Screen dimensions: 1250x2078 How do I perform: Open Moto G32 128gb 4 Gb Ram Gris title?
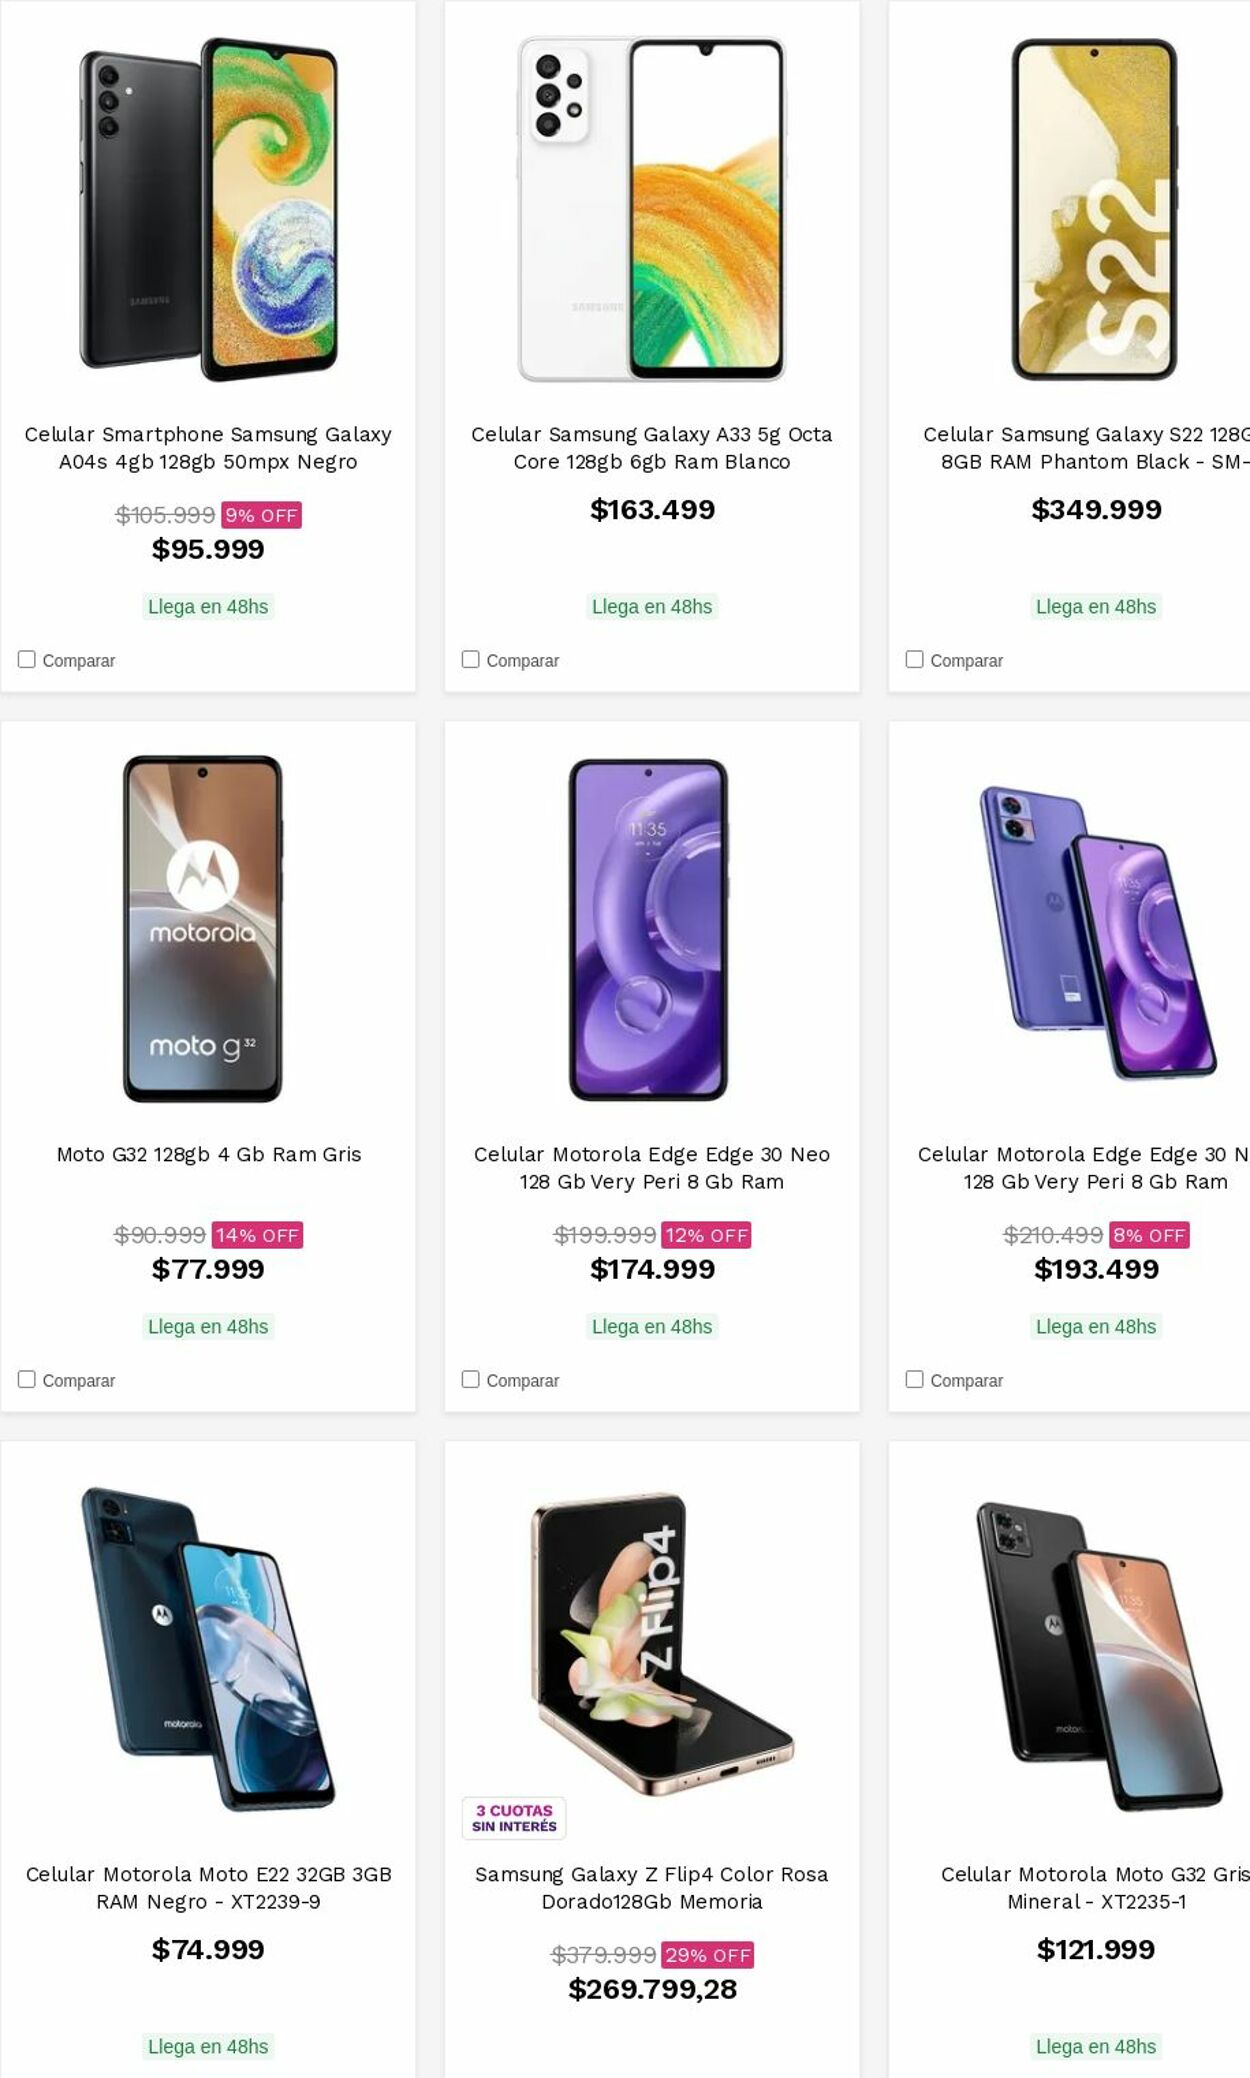(208, 1154)
